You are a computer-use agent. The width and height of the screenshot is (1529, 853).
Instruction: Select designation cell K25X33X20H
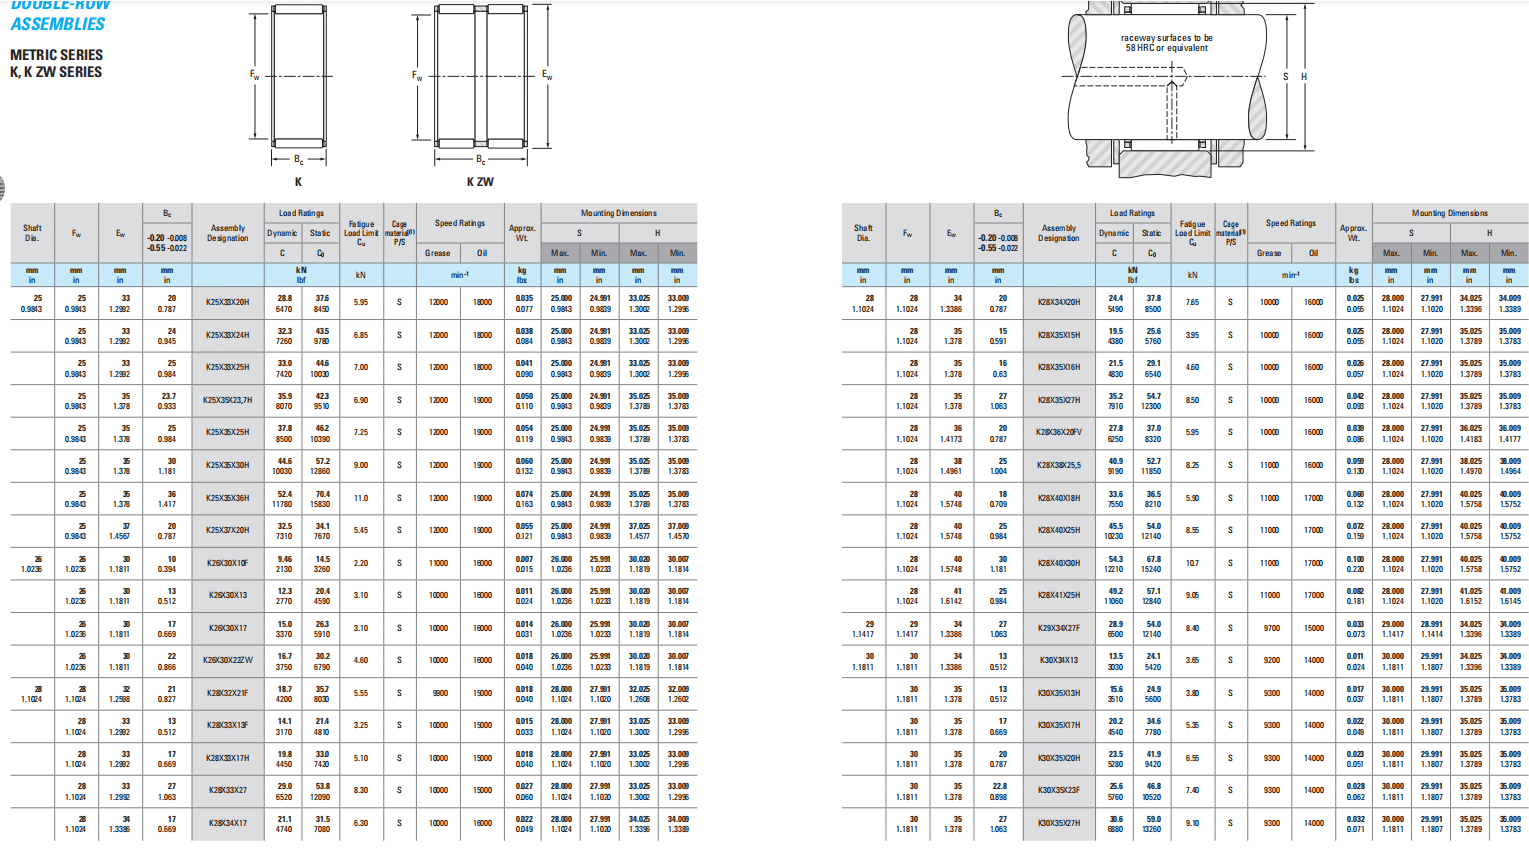tap(228, 302)
